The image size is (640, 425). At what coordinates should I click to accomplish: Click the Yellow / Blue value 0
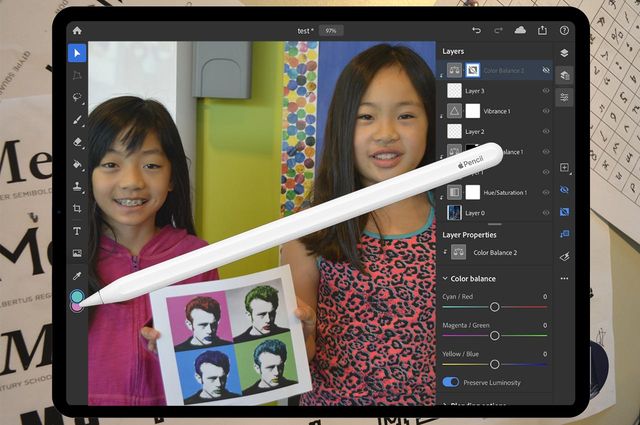(545, 354)
